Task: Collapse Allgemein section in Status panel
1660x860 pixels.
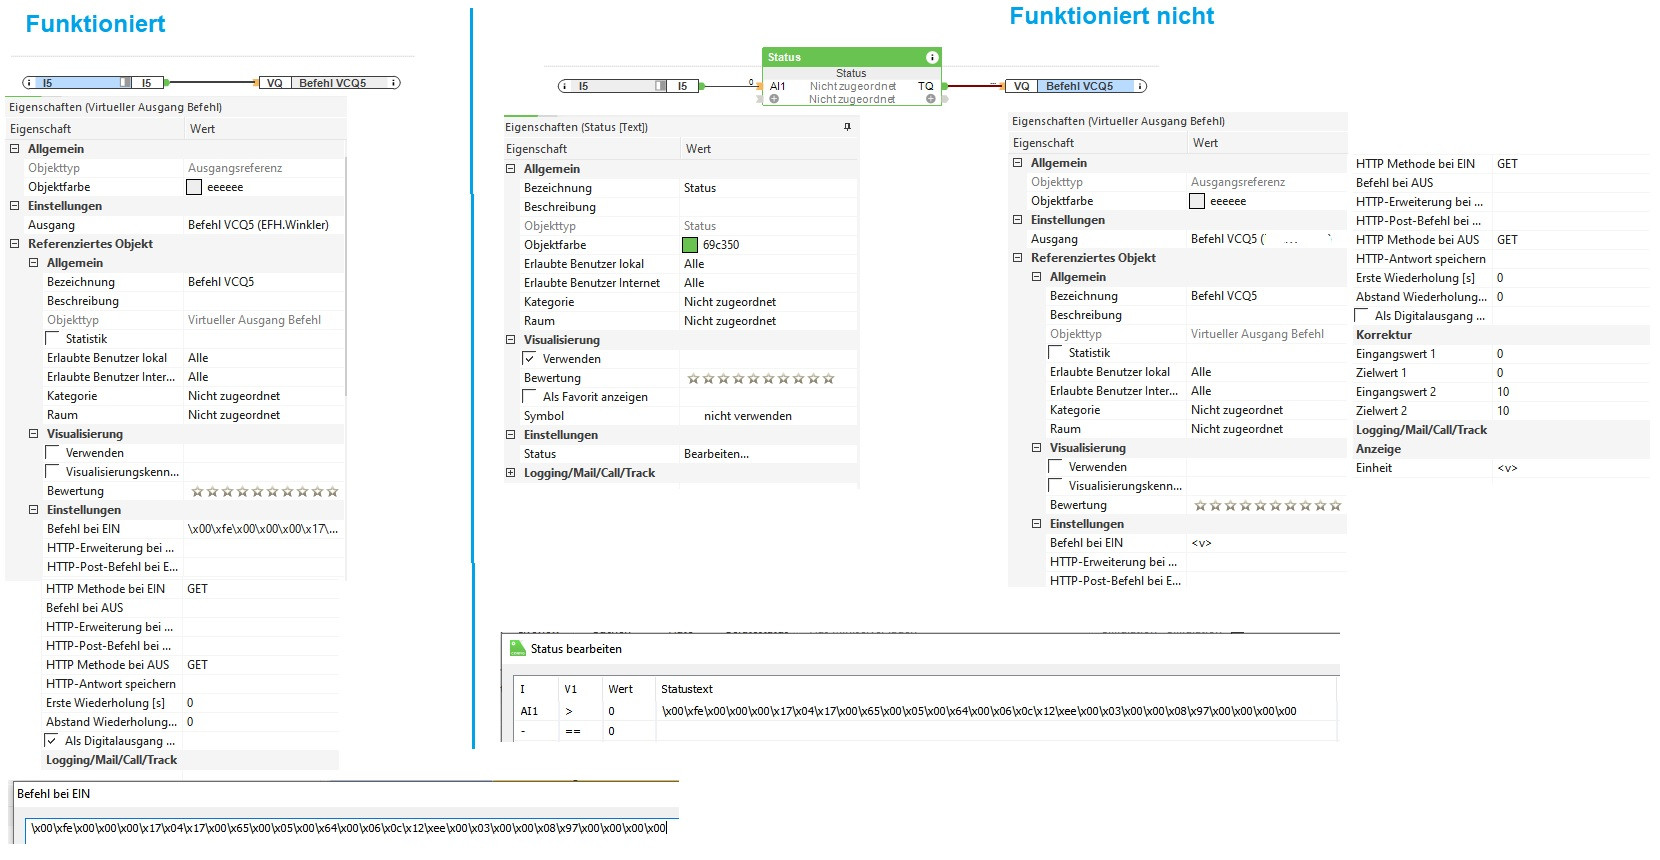Action: click(511, 168)
